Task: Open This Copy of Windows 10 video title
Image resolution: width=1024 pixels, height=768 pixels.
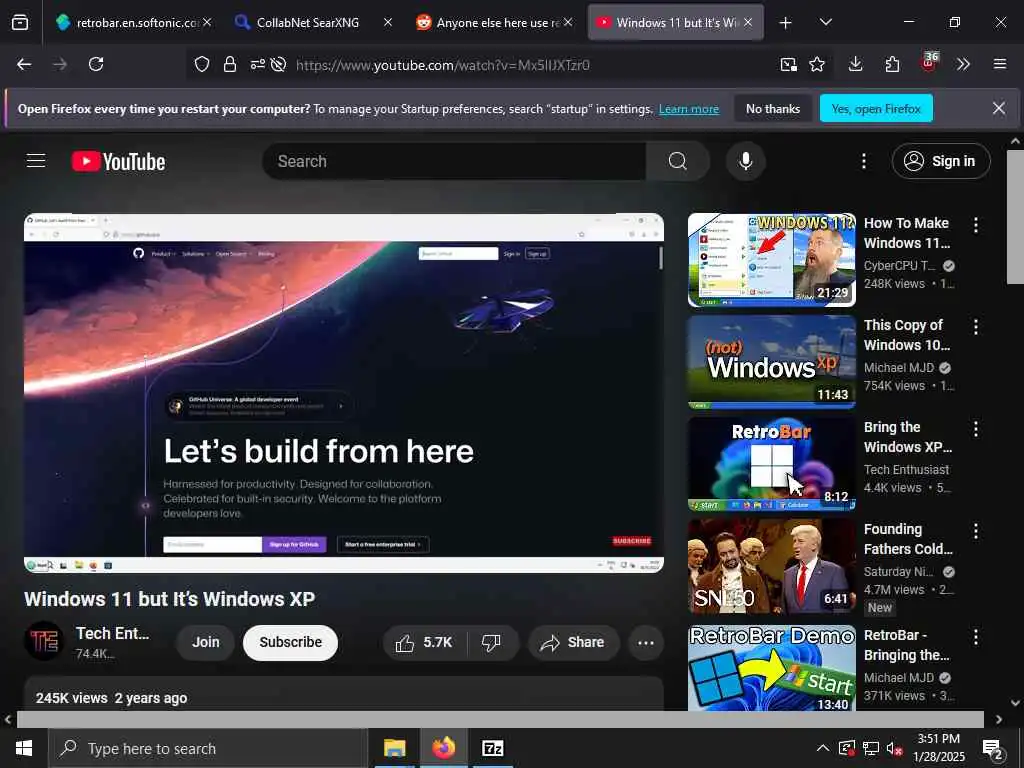Action: click(x=907, y=335)
